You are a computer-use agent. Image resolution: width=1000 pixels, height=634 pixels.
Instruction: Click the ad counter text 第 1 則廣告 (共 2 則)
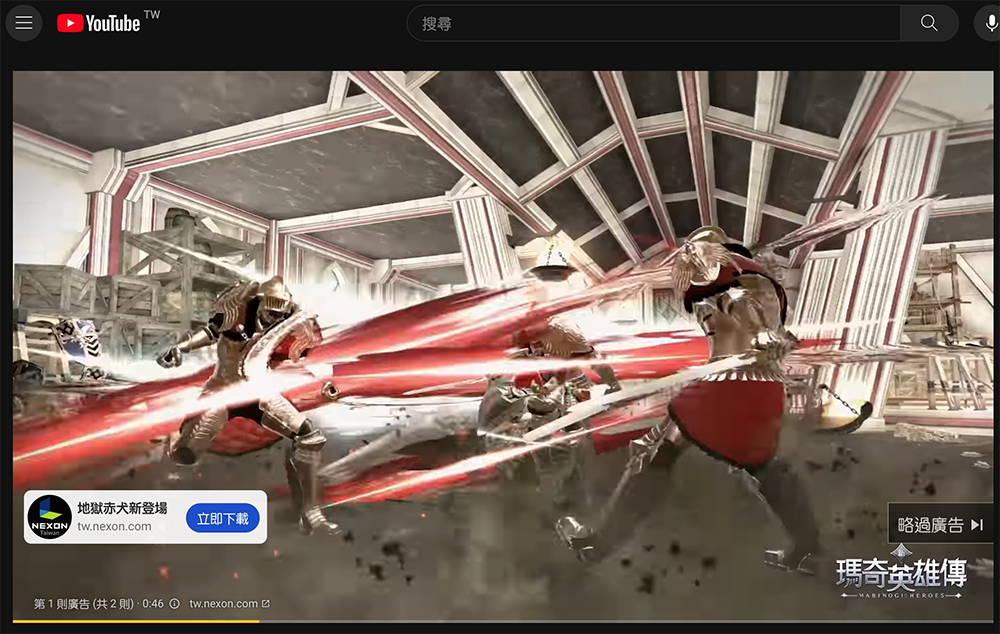84,603
